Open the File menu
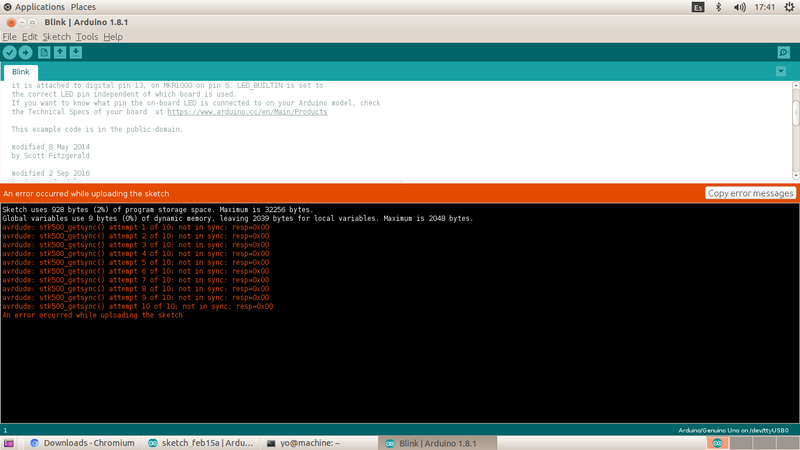Image resolution: width=800 pixels, height=450 pixels. 9,37
